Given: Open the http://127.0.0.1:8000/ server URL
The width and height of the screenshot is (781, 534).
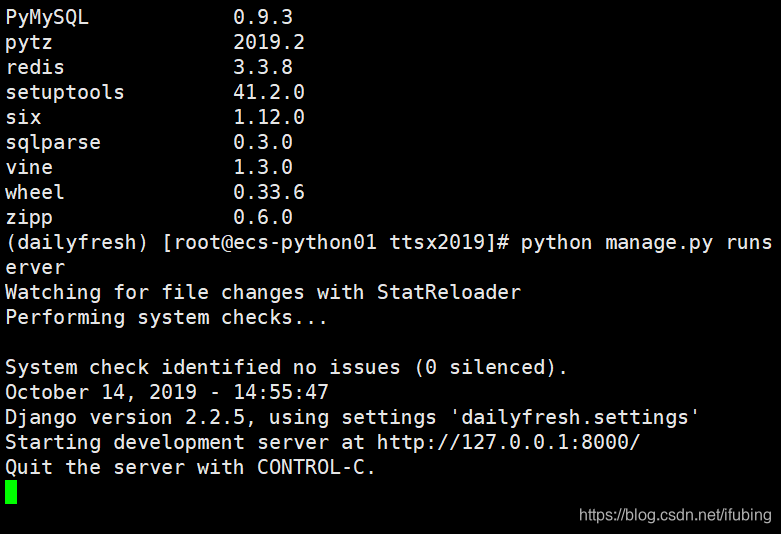Looking at the screenshot, I should click(x=508, y=442).
